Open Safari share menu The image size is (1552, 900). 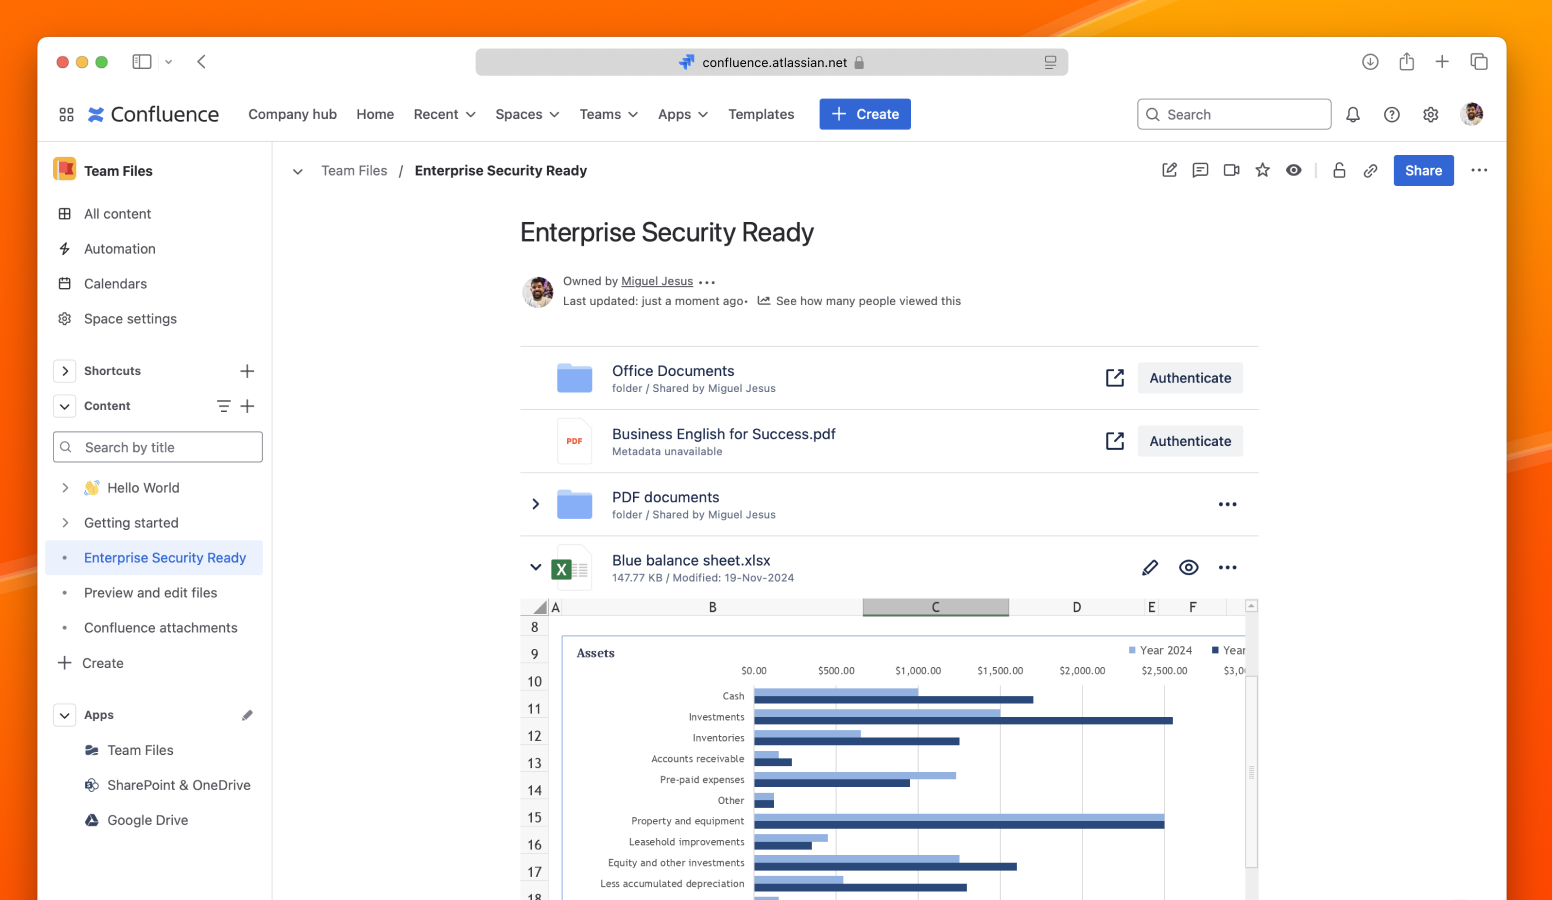(x=1406, y=61)
